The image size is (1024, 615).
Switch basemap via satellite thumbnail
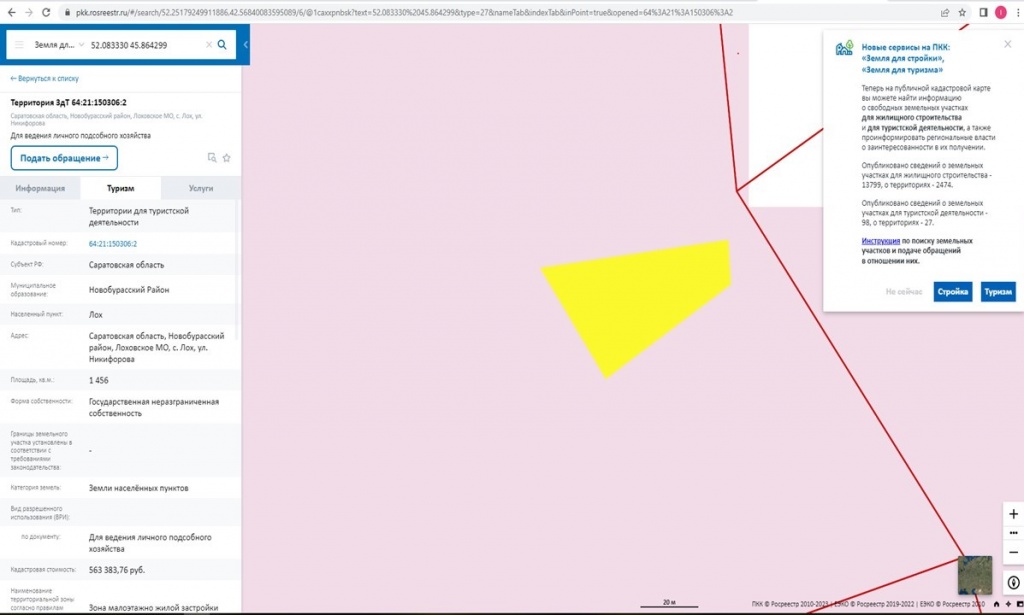(974, 575)
